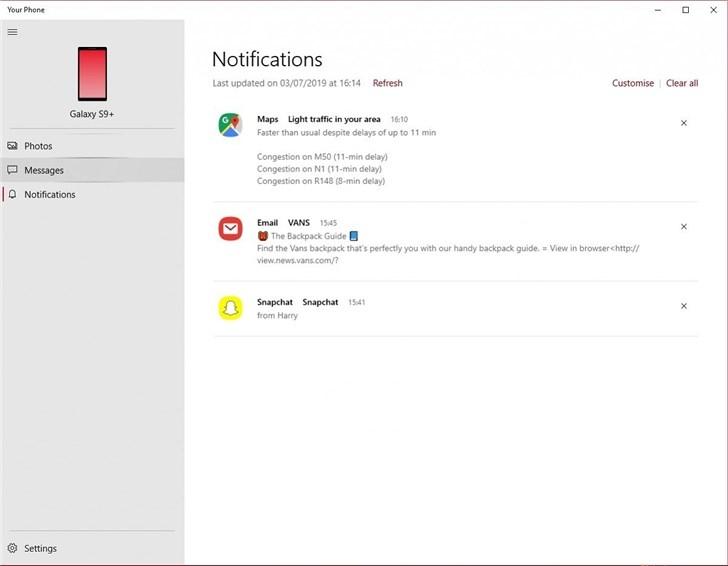The width and height of the screenshot is (728, 566).
Task: Open the hamburger navigation menu
Action: tap(13, 32)
